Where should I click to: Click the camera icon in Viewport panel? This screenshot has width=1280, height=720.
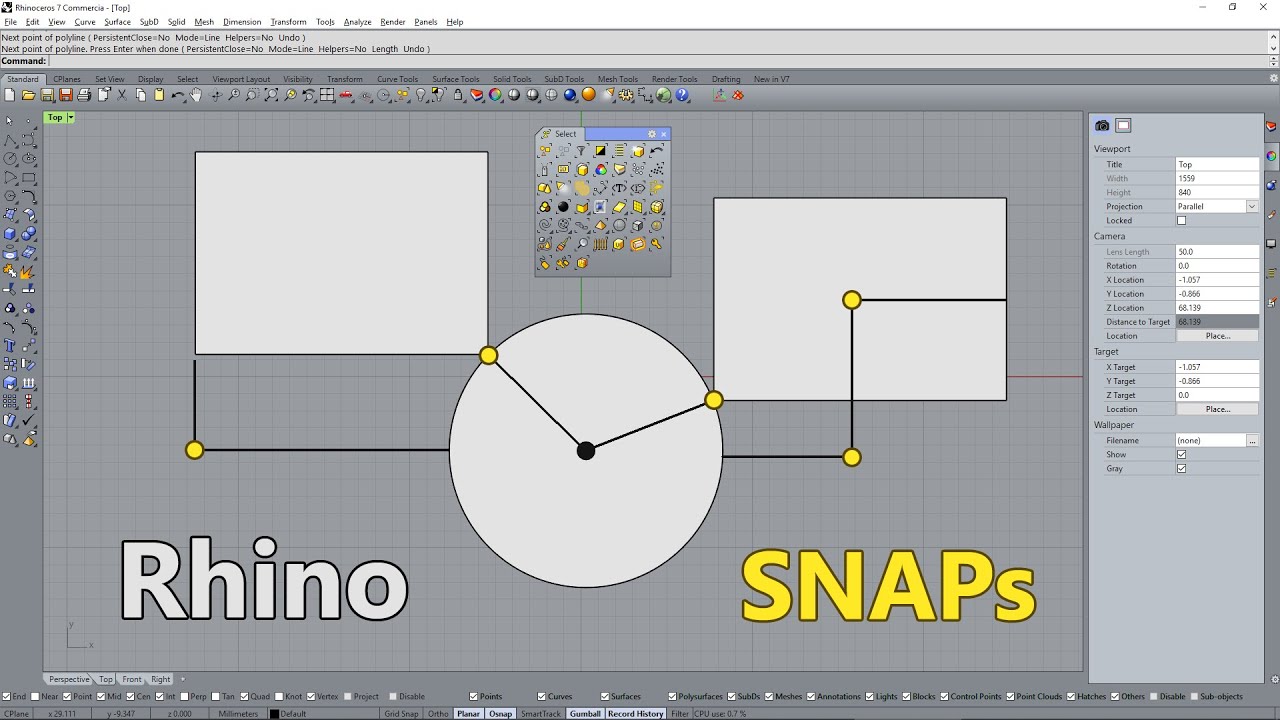point(1102,125)
